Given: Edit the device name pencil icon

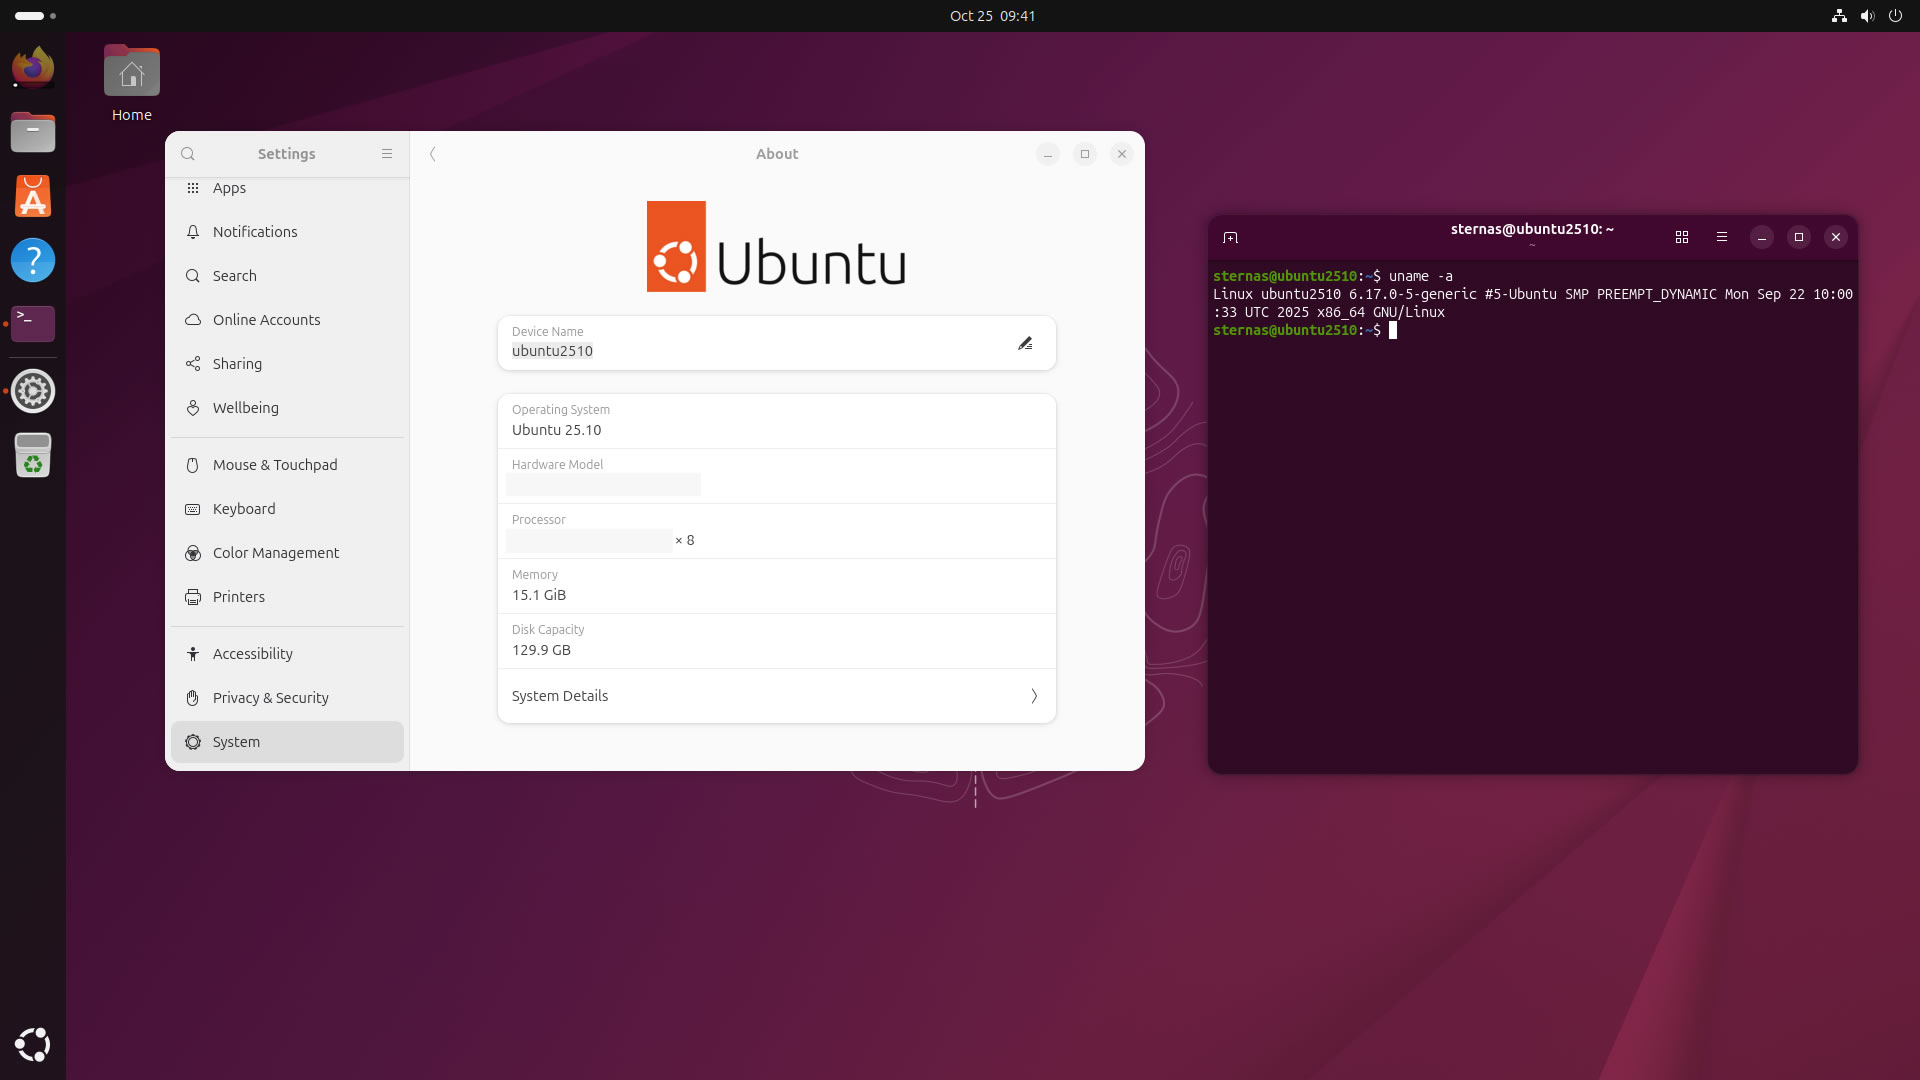Looking at the screenshot, I should tap(1025, 344).
